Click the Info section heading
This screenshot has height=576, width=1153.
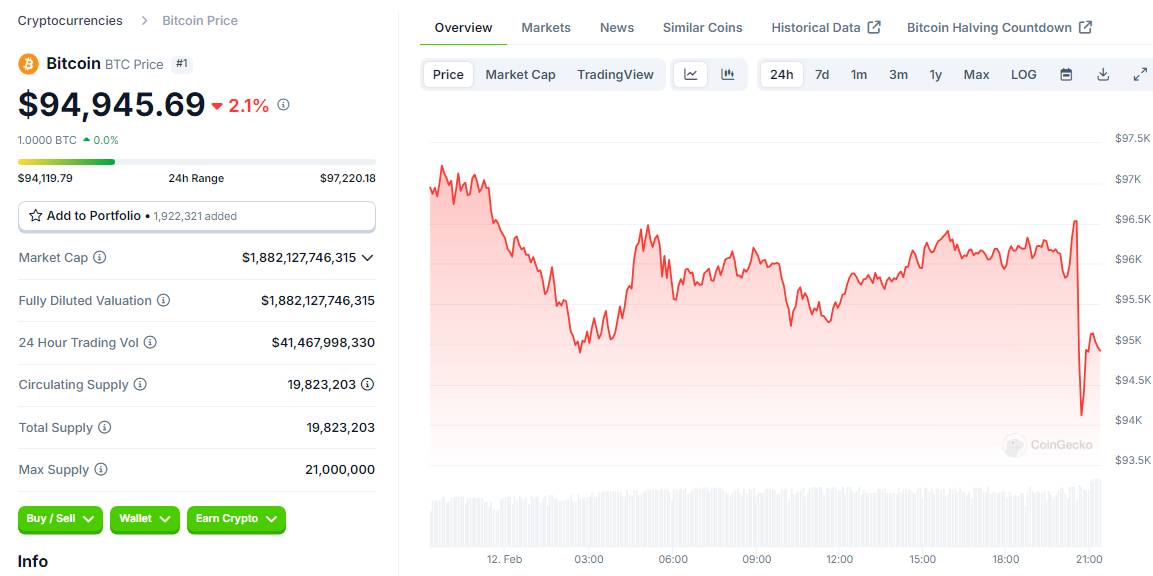(33, 561)
